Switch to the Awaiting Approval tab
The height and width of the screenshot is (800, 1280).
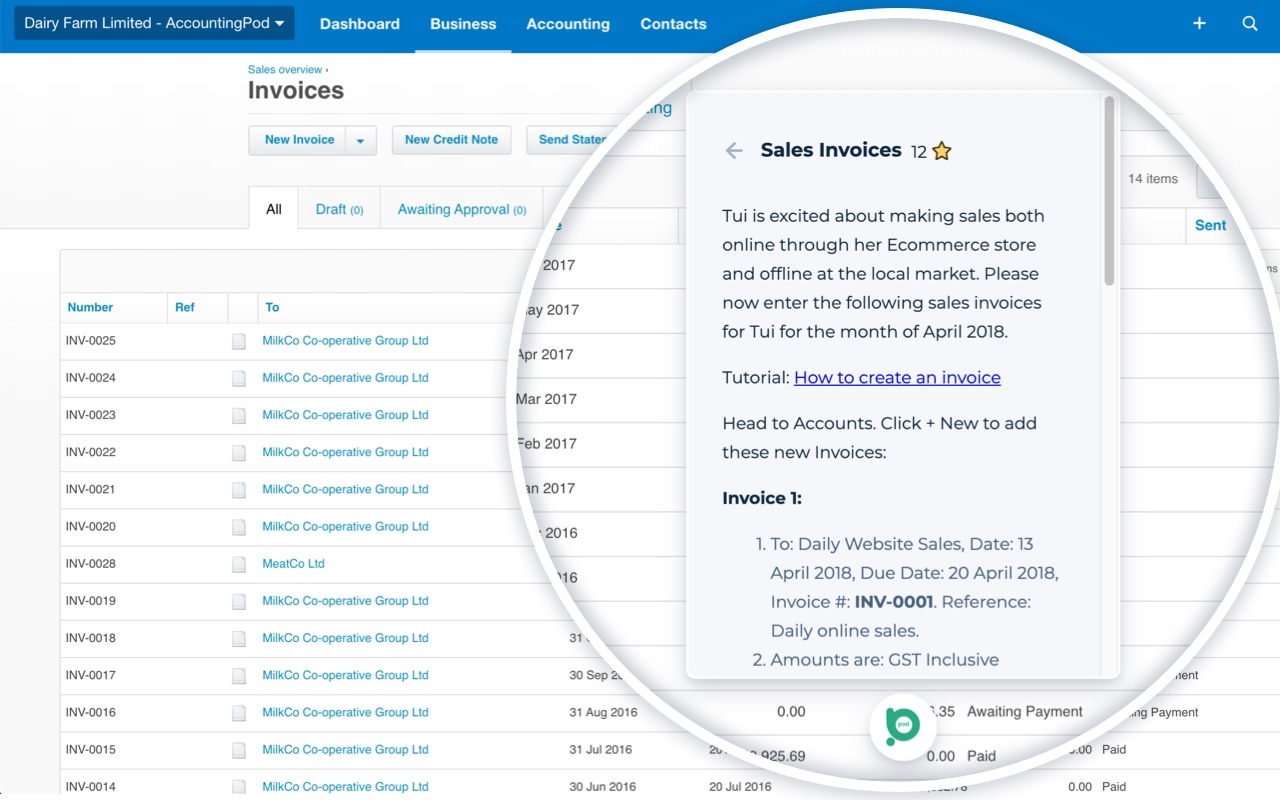pyautogui.click(x=462, y=209)
